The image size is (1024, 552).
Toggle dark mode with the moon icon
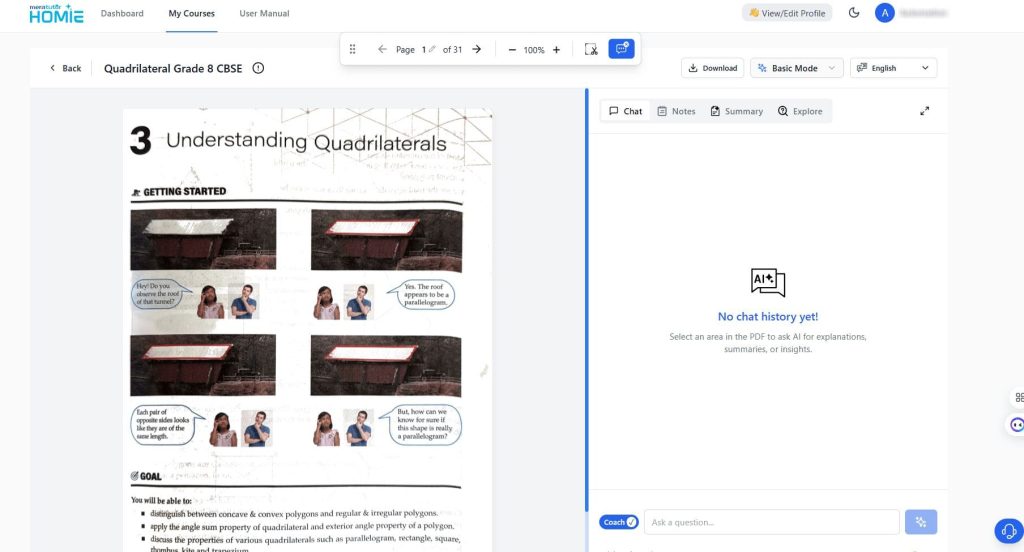tap(854, 13)
